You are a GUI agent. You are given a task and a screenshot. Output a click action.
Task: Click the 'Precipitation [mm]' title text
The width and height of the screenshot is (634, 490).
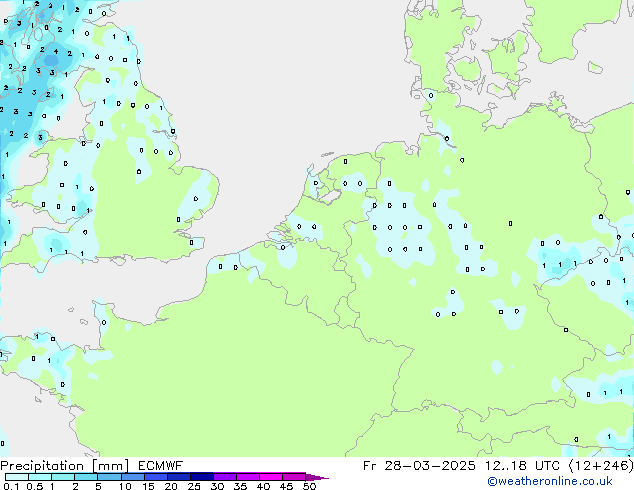pyautogui.click(x=65, y=466)
